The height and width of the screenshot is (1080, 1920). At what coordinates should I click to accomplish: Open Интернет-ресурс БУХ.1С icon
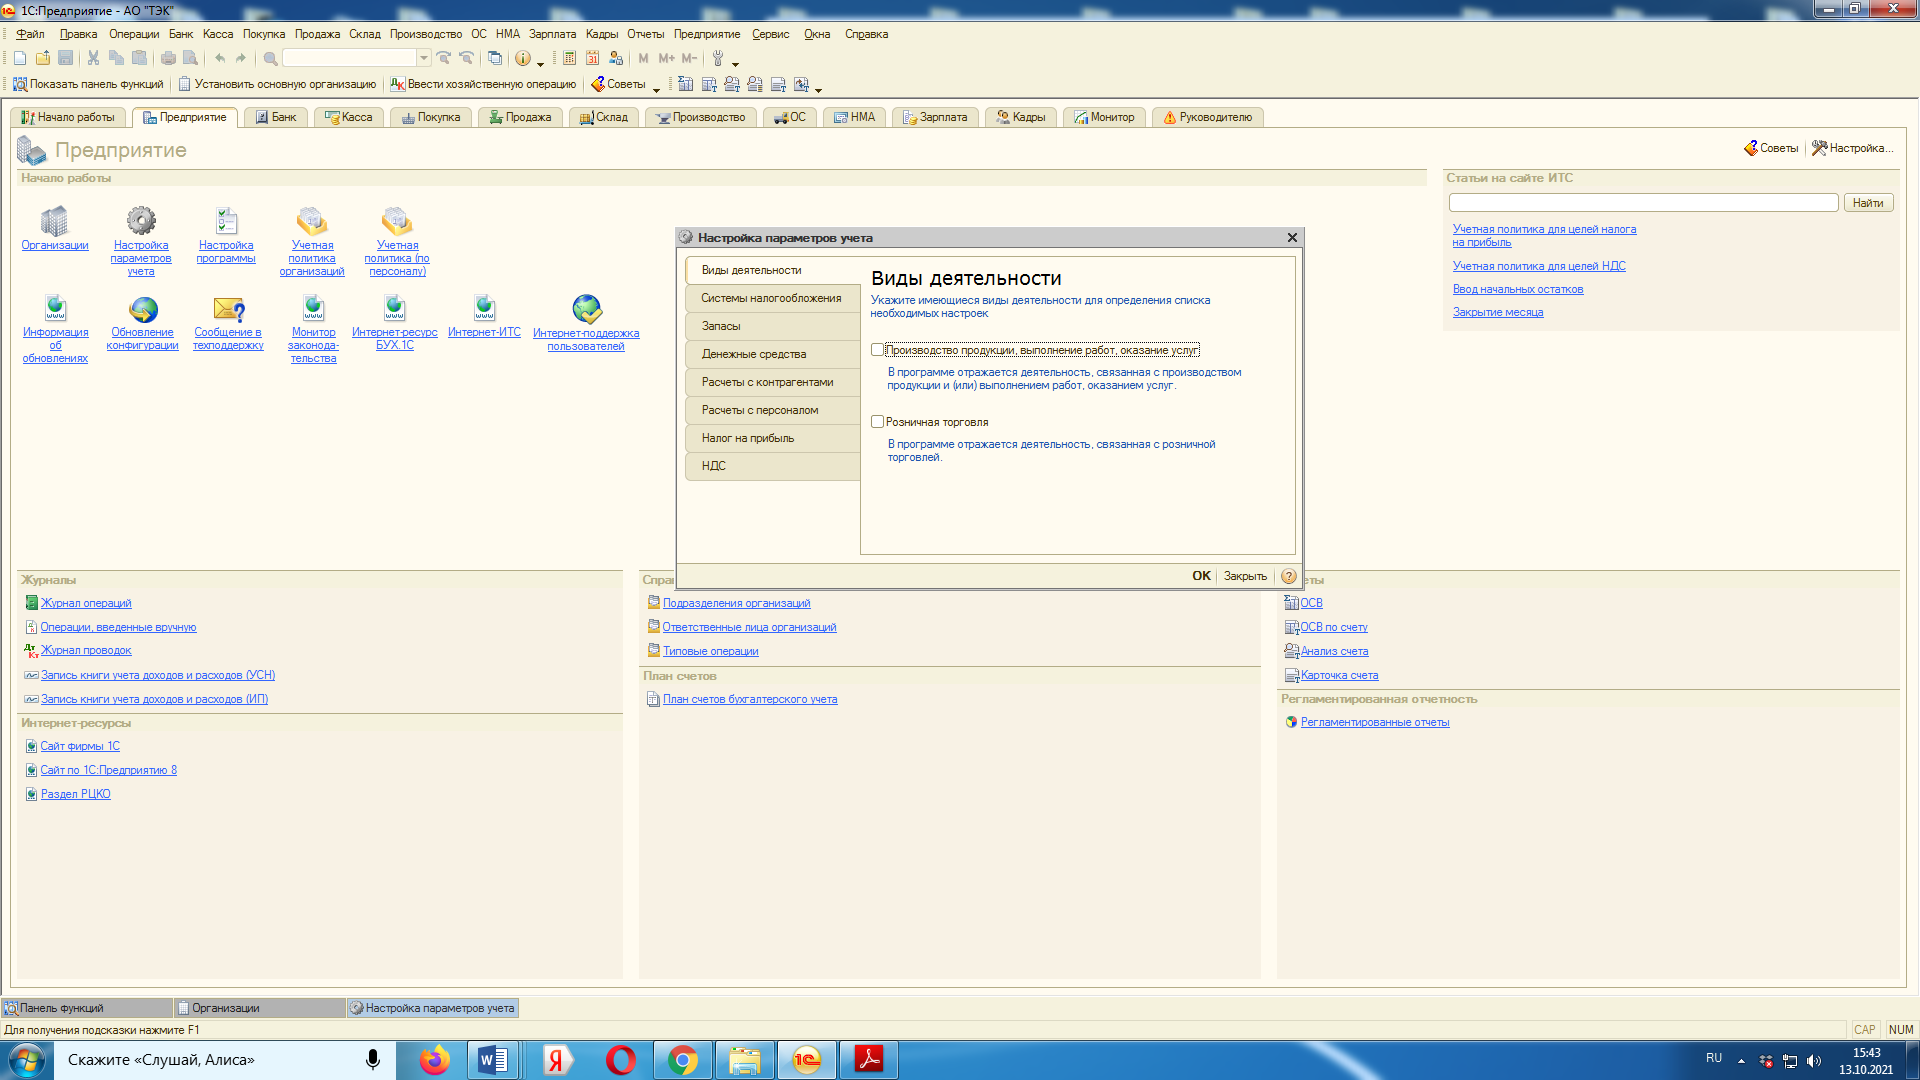(x=395, y=308)
